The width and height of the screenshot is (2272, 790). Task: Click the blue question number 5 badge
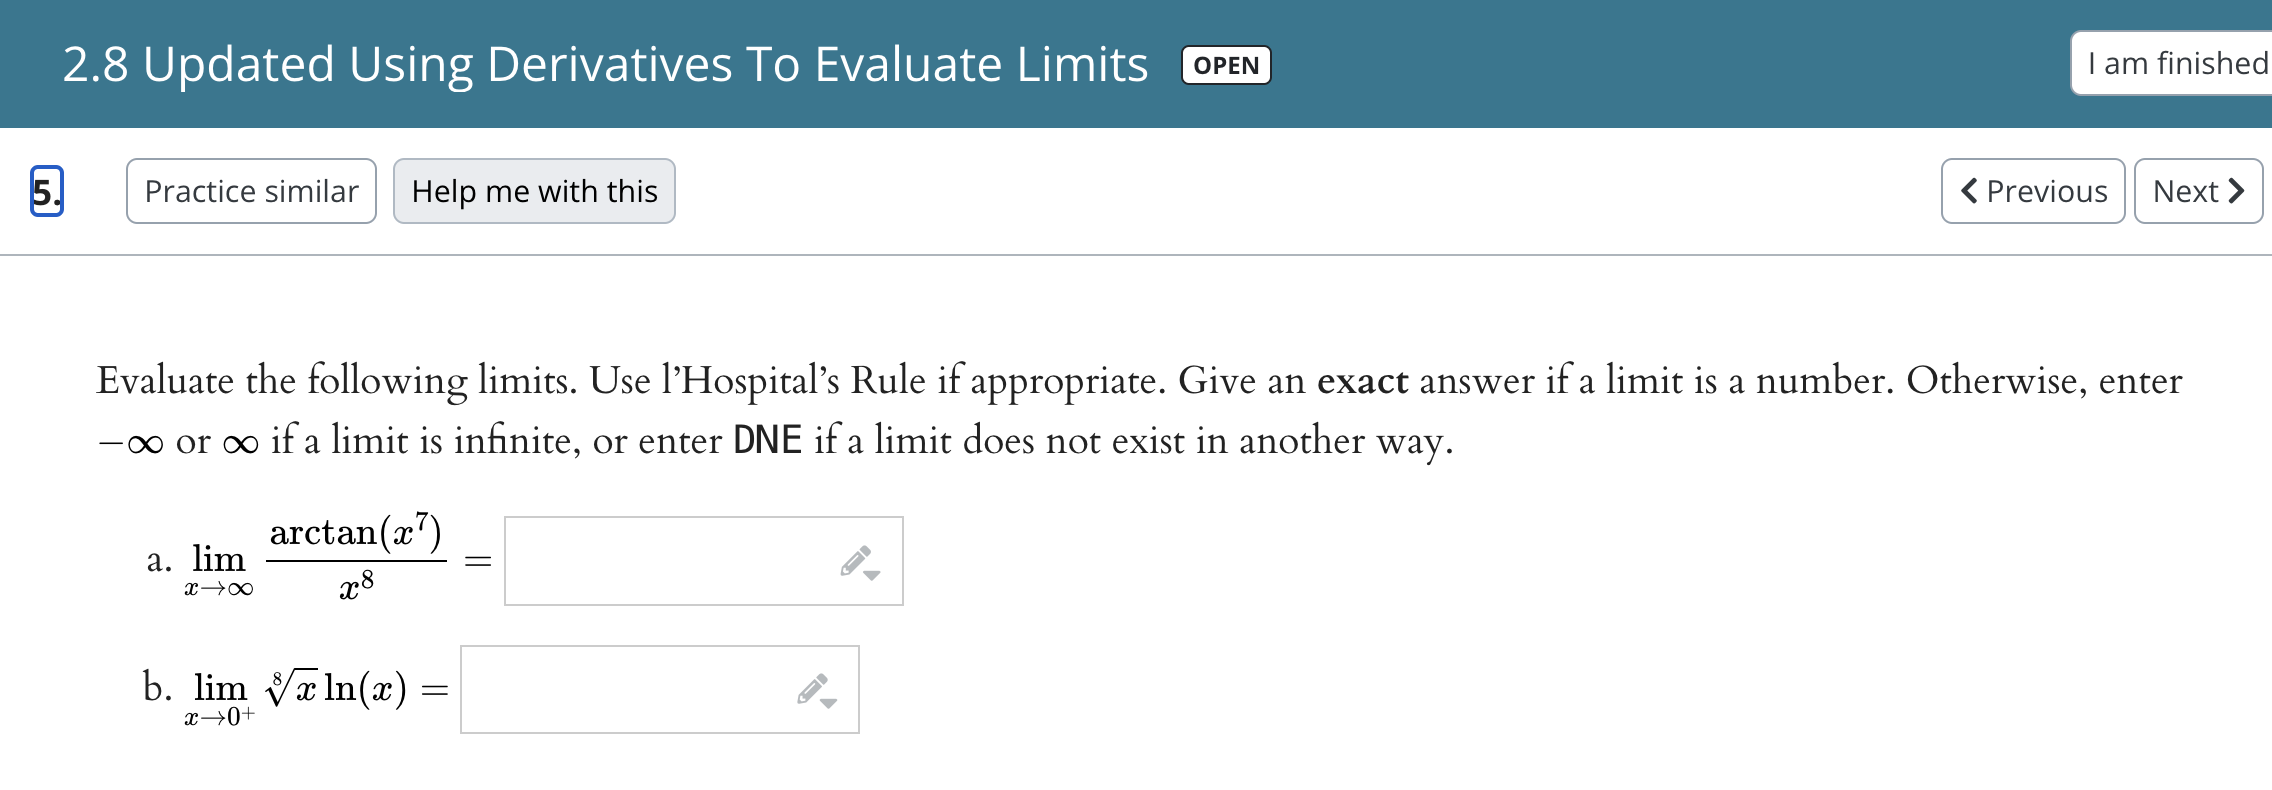click(x=44, y=192)
